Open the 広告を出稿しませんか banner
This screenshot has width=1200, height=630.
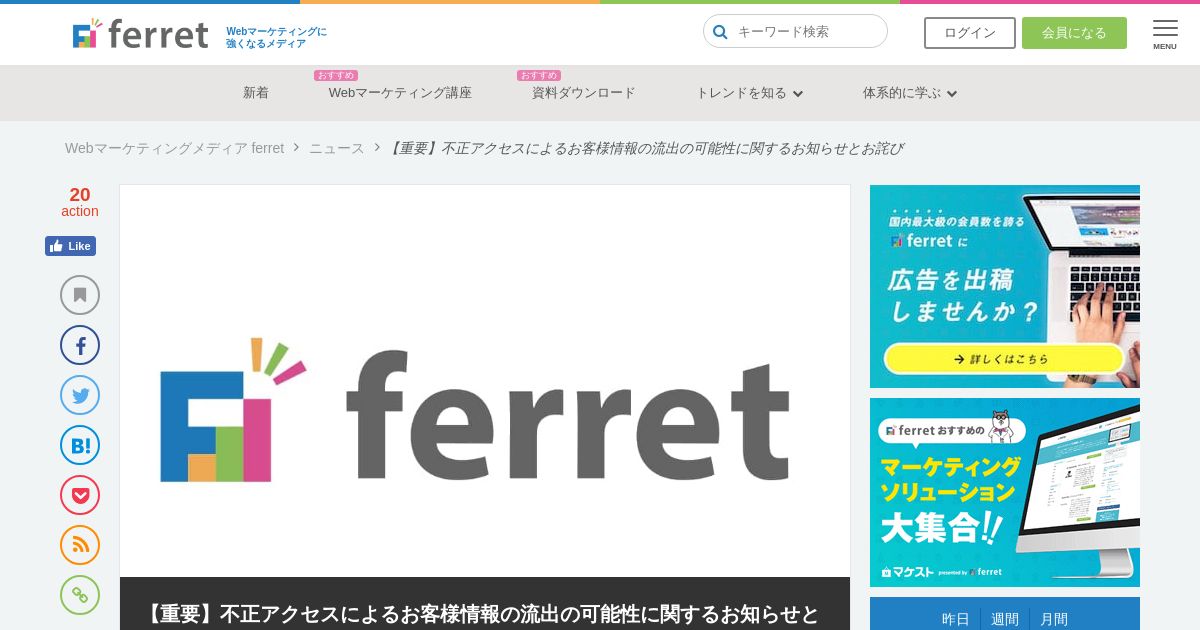pyautogui.click(x=1005, y=286)
